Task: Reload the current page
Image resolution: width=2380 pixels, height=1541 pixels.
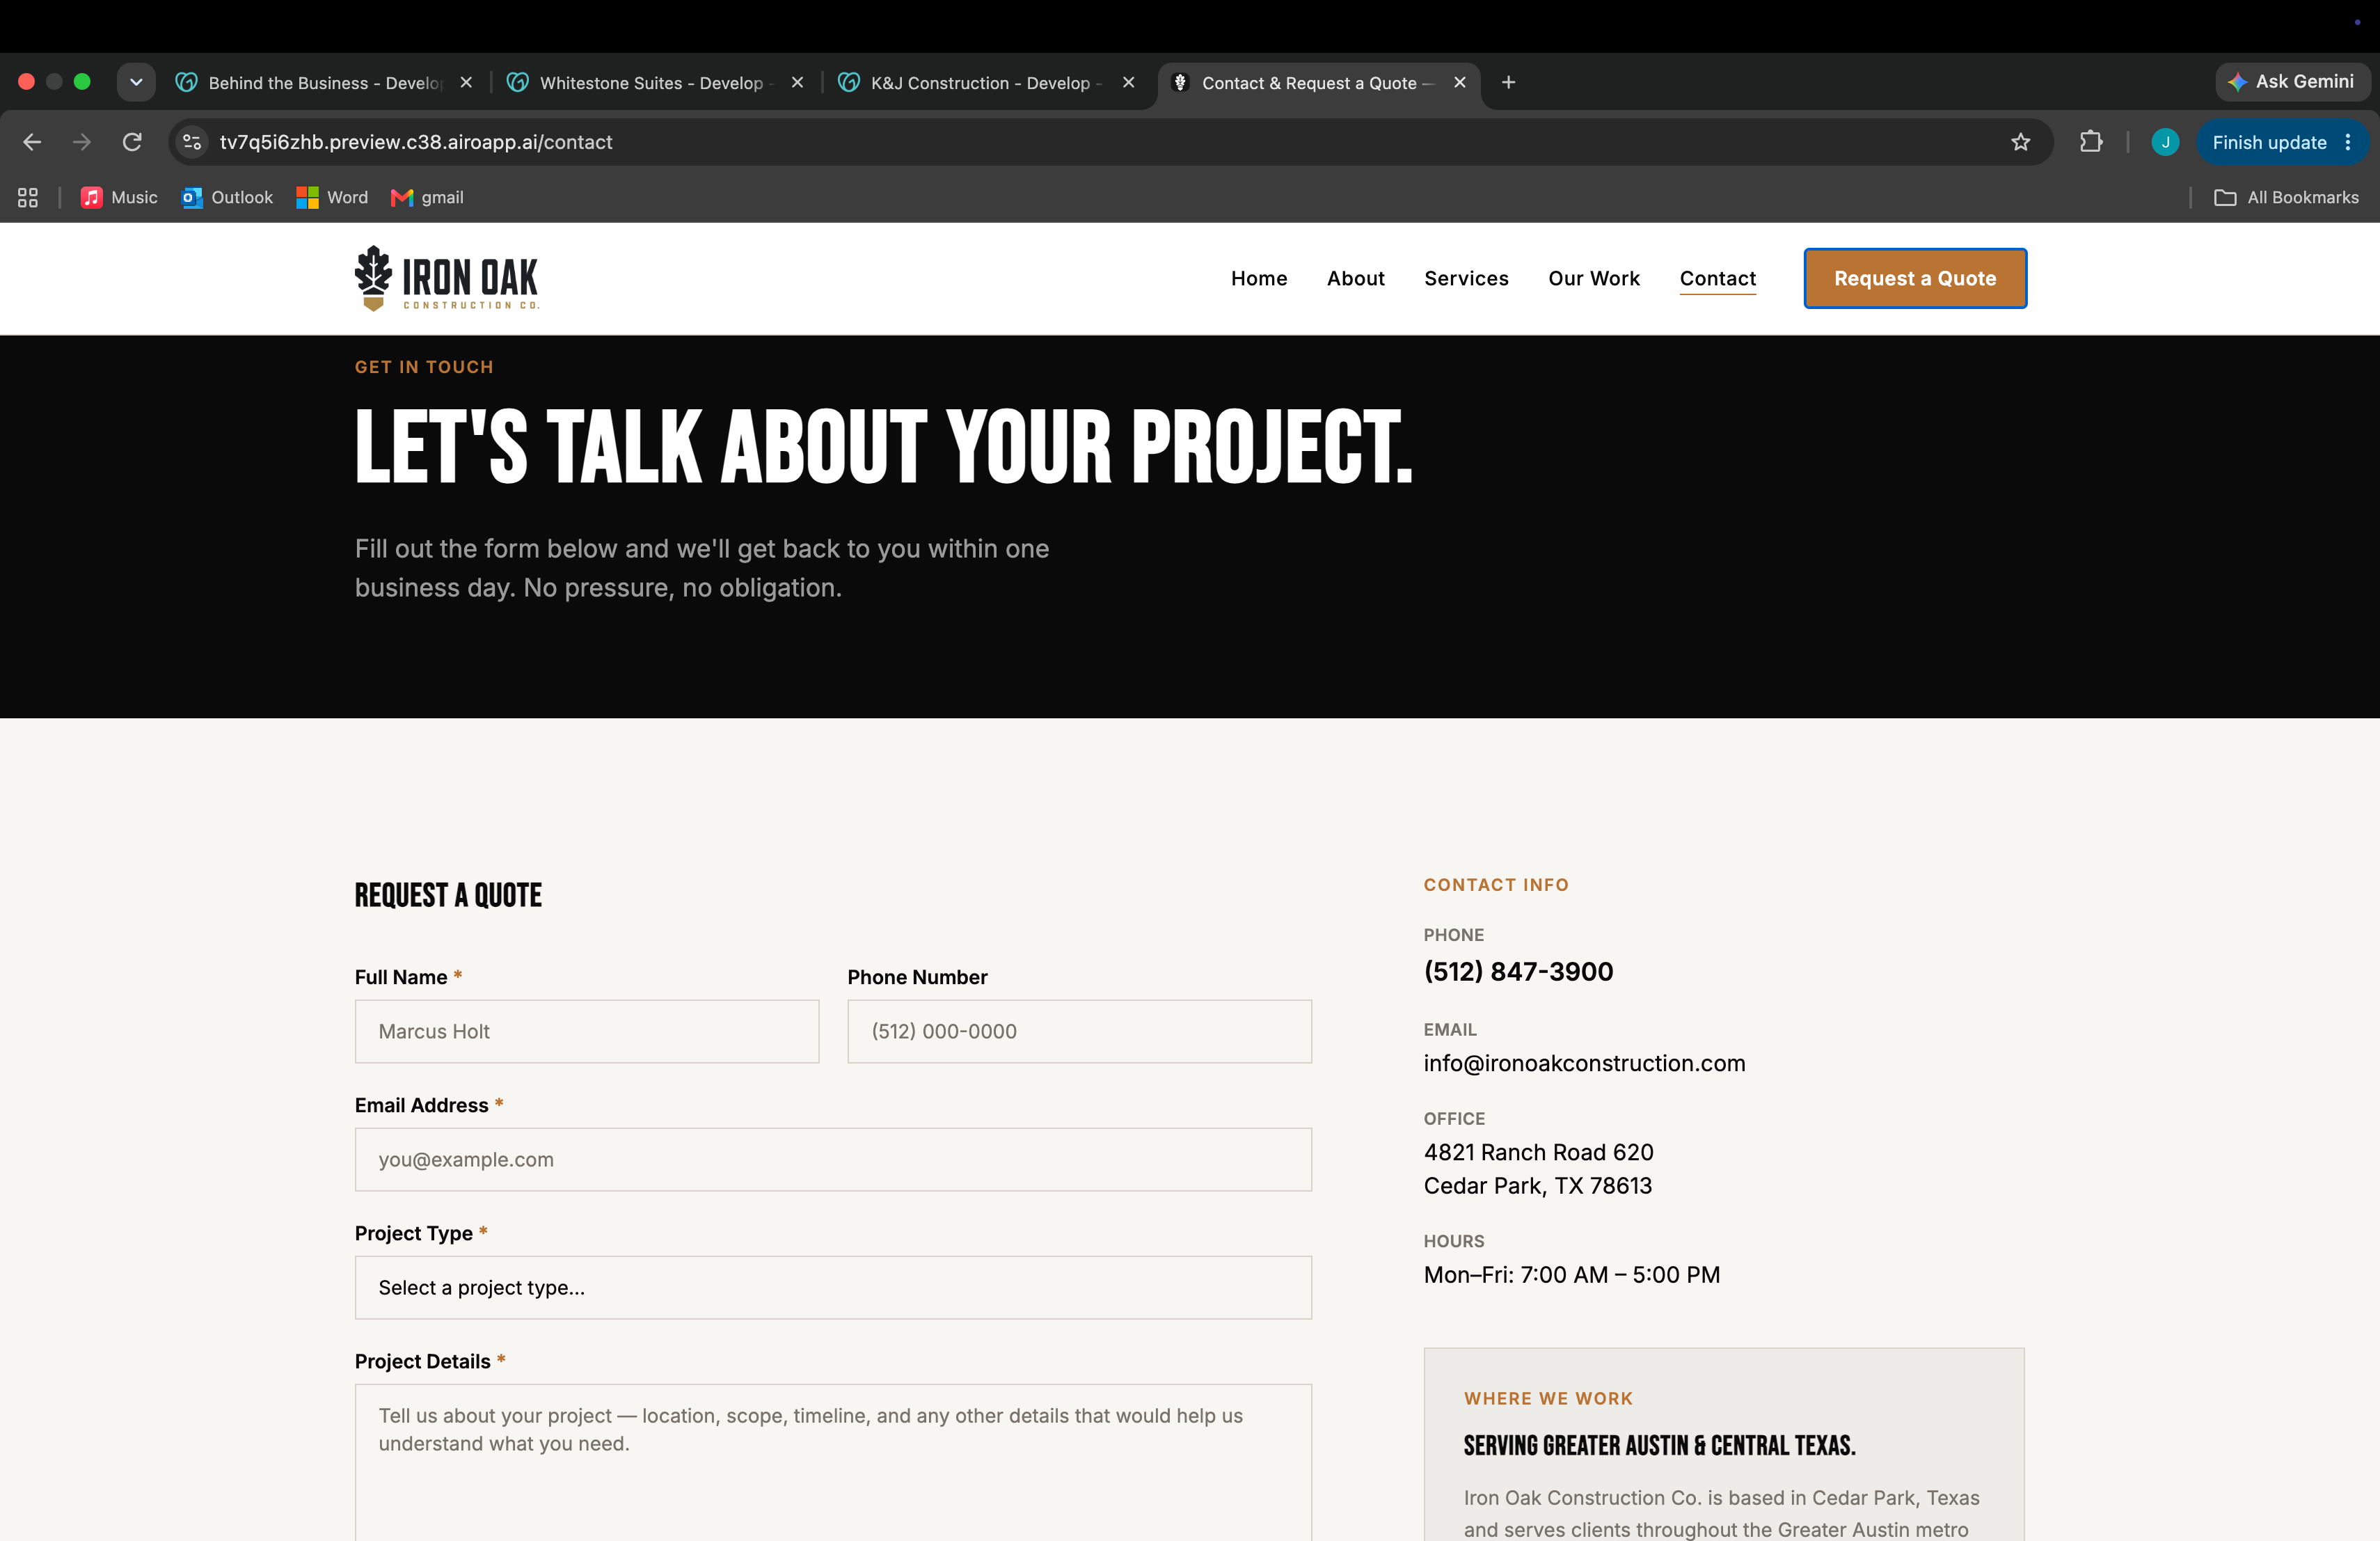Action: coord(132,142)
